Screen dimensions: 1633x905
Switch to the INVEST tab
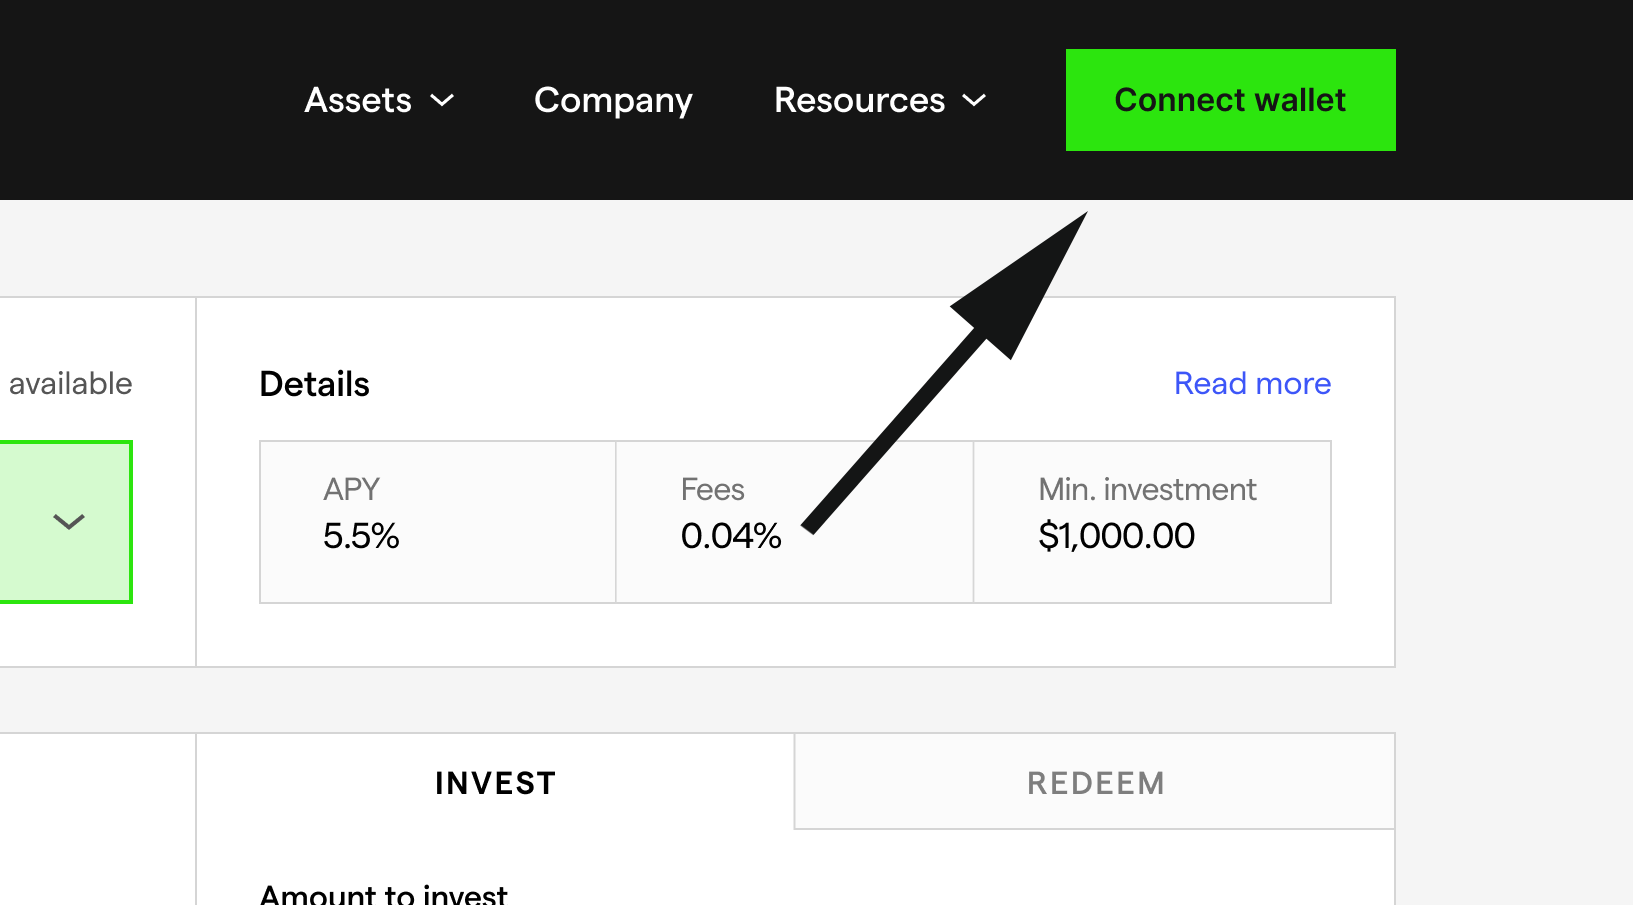pos(495,783)
